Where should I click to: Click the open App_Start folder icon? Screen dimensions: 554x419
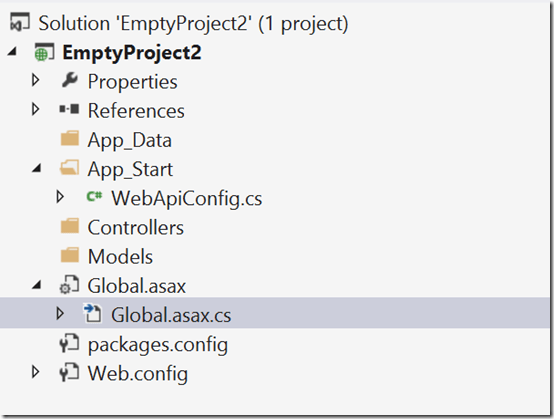click(x=69, y=167)
